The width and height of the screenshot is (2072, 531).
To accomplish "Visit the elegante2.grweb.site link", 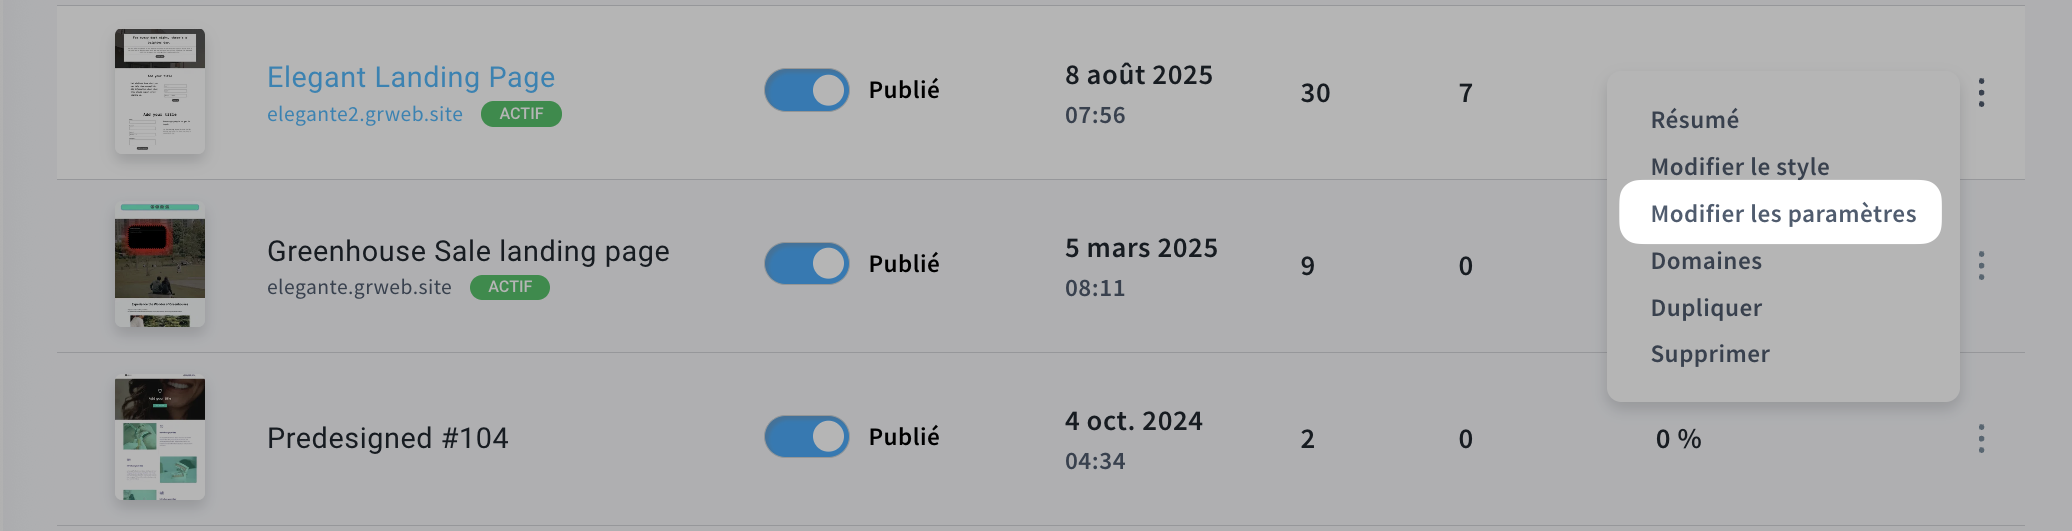I will coord(364,115).
